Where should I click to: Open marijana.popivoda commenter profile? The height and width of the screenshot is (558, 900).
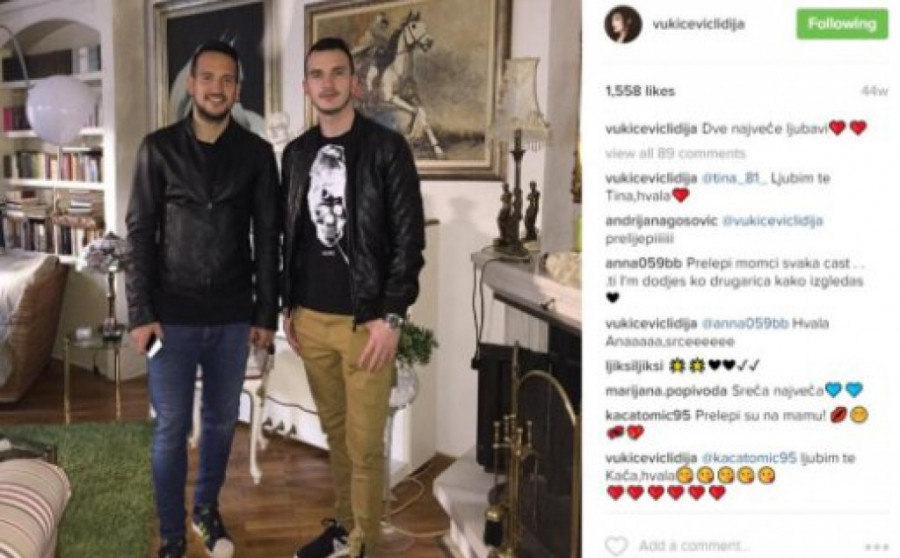(666, 391)
